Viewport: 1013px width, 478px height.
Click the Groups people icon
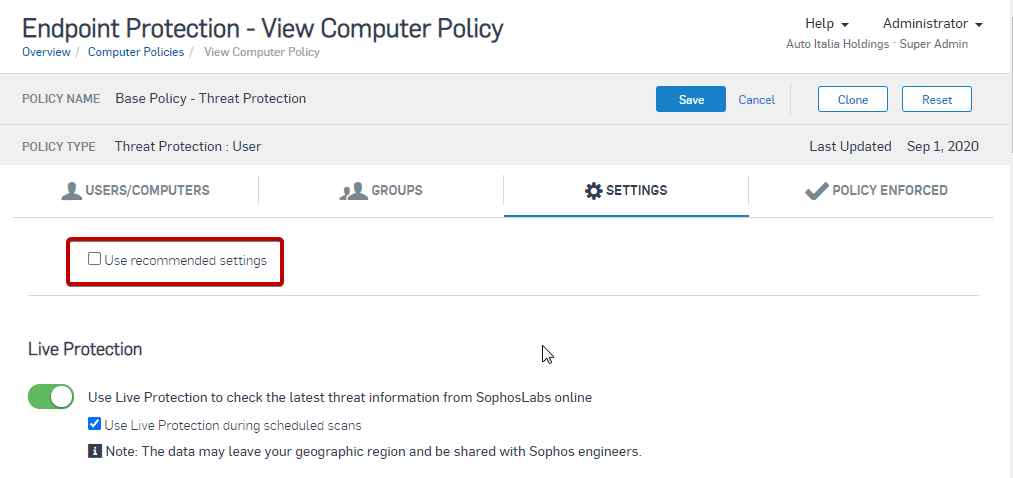(x=353, y=191)
